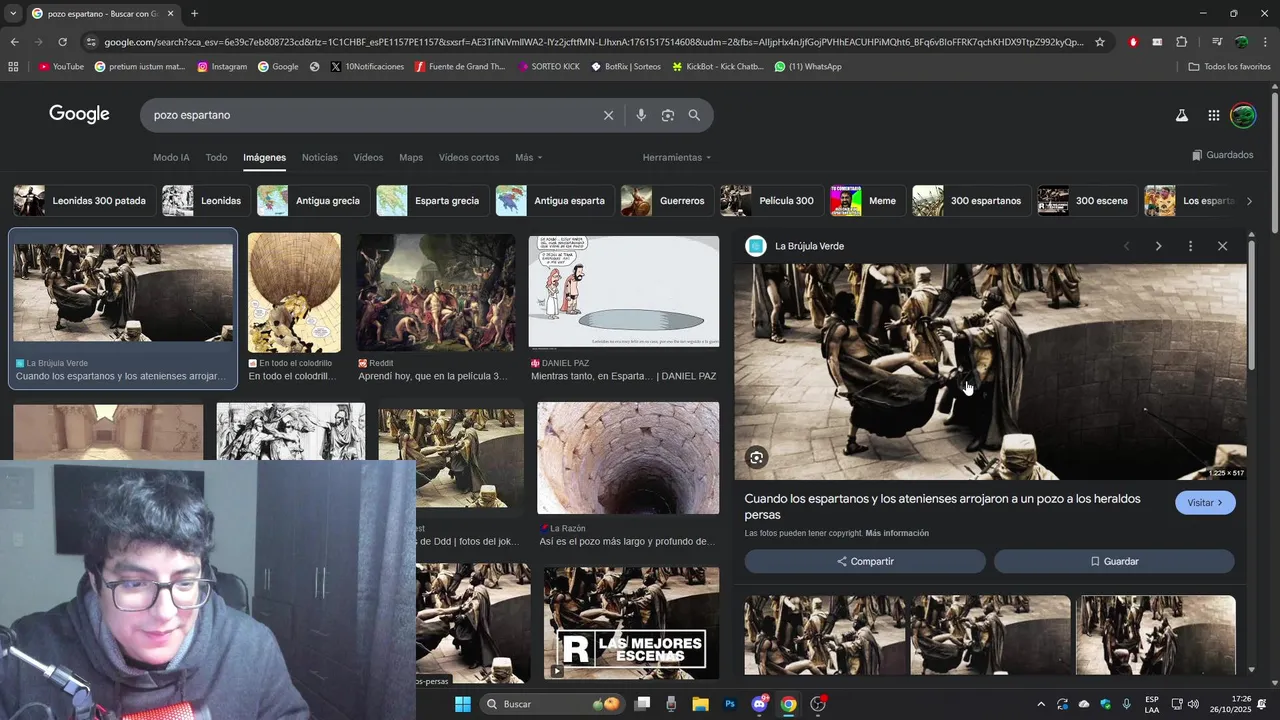Open Todos los favoritos folder

1229,67
